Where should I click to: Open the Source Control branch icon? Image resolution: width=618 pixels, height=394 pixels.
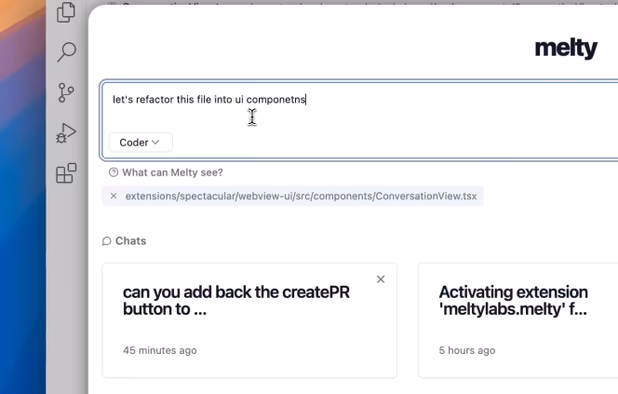click(x=66, y=93)
